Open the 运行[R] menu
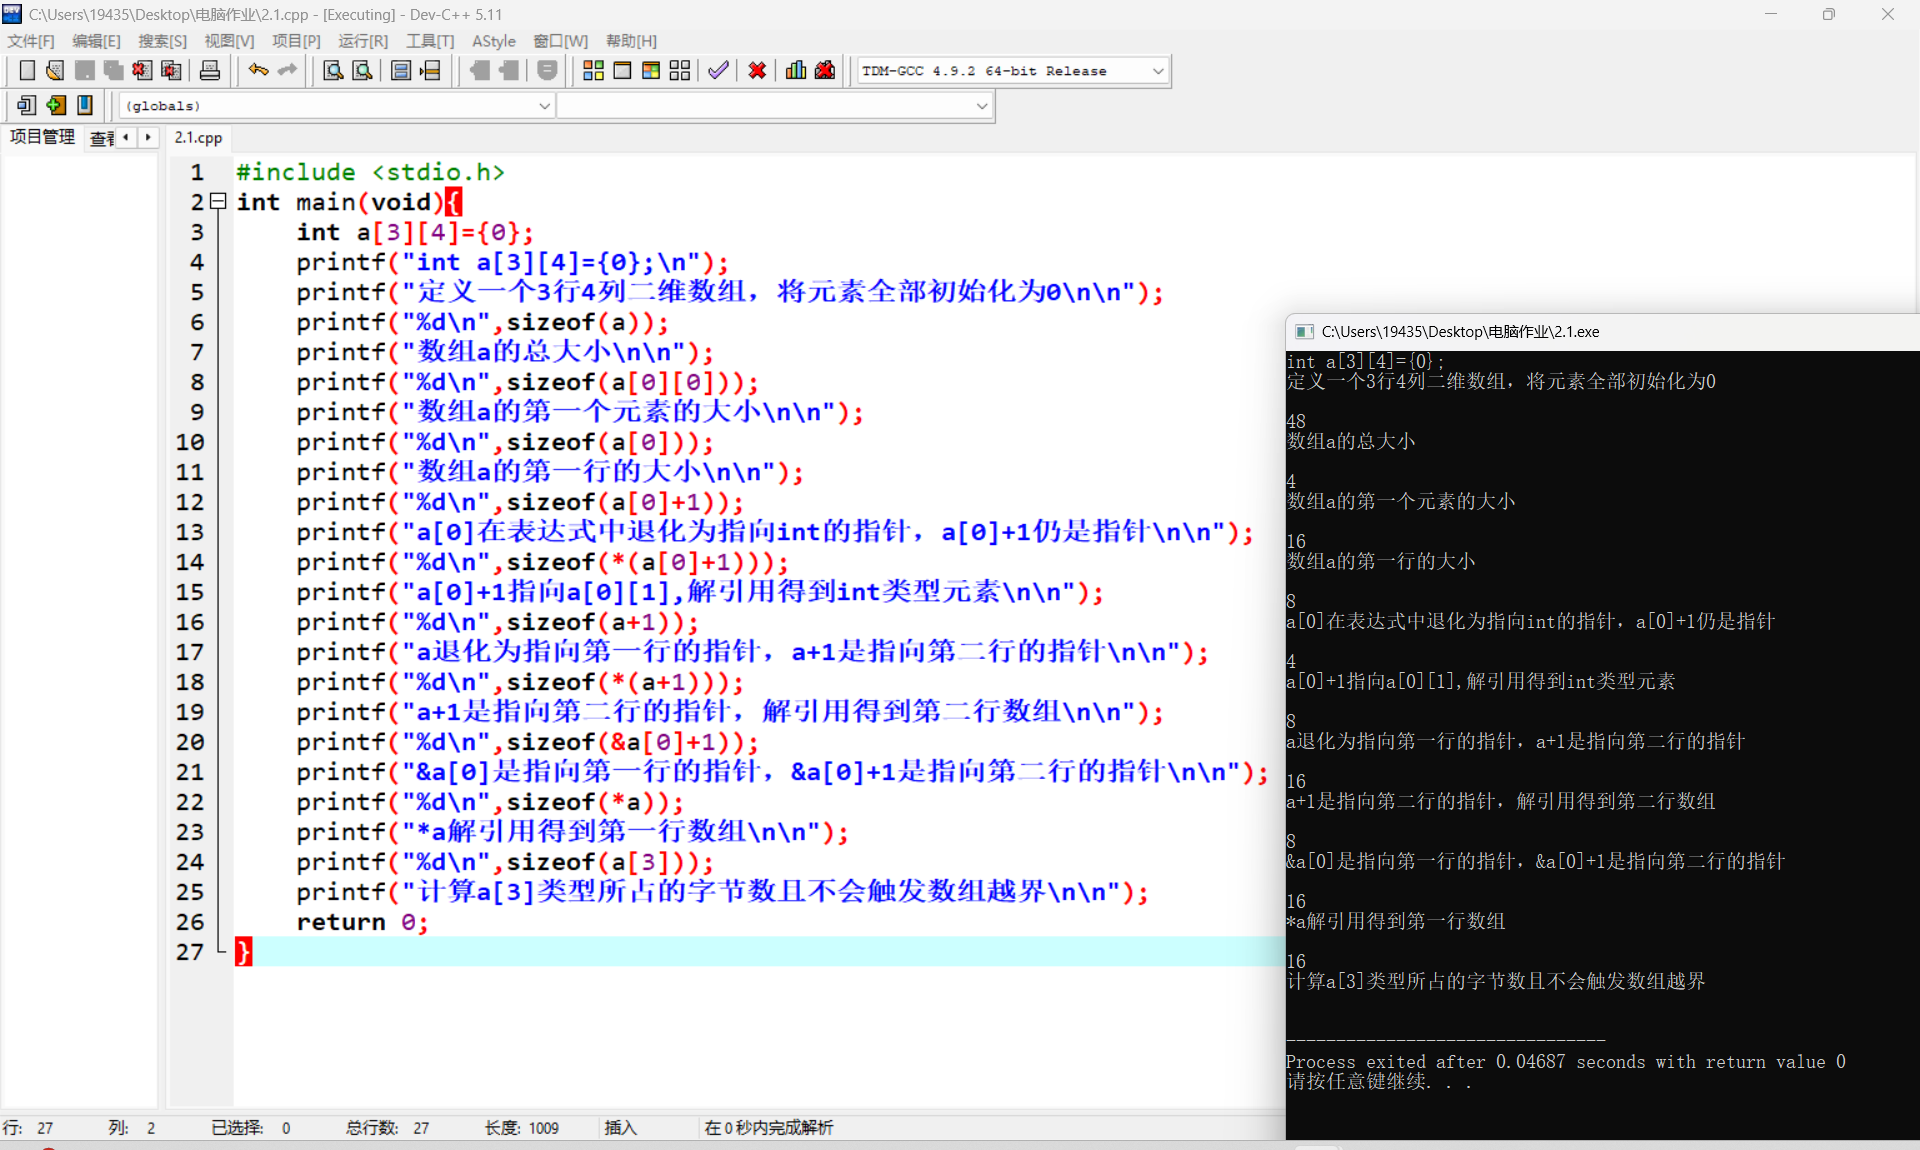This screenshot has width=1920, height=1150. [362, 41]
